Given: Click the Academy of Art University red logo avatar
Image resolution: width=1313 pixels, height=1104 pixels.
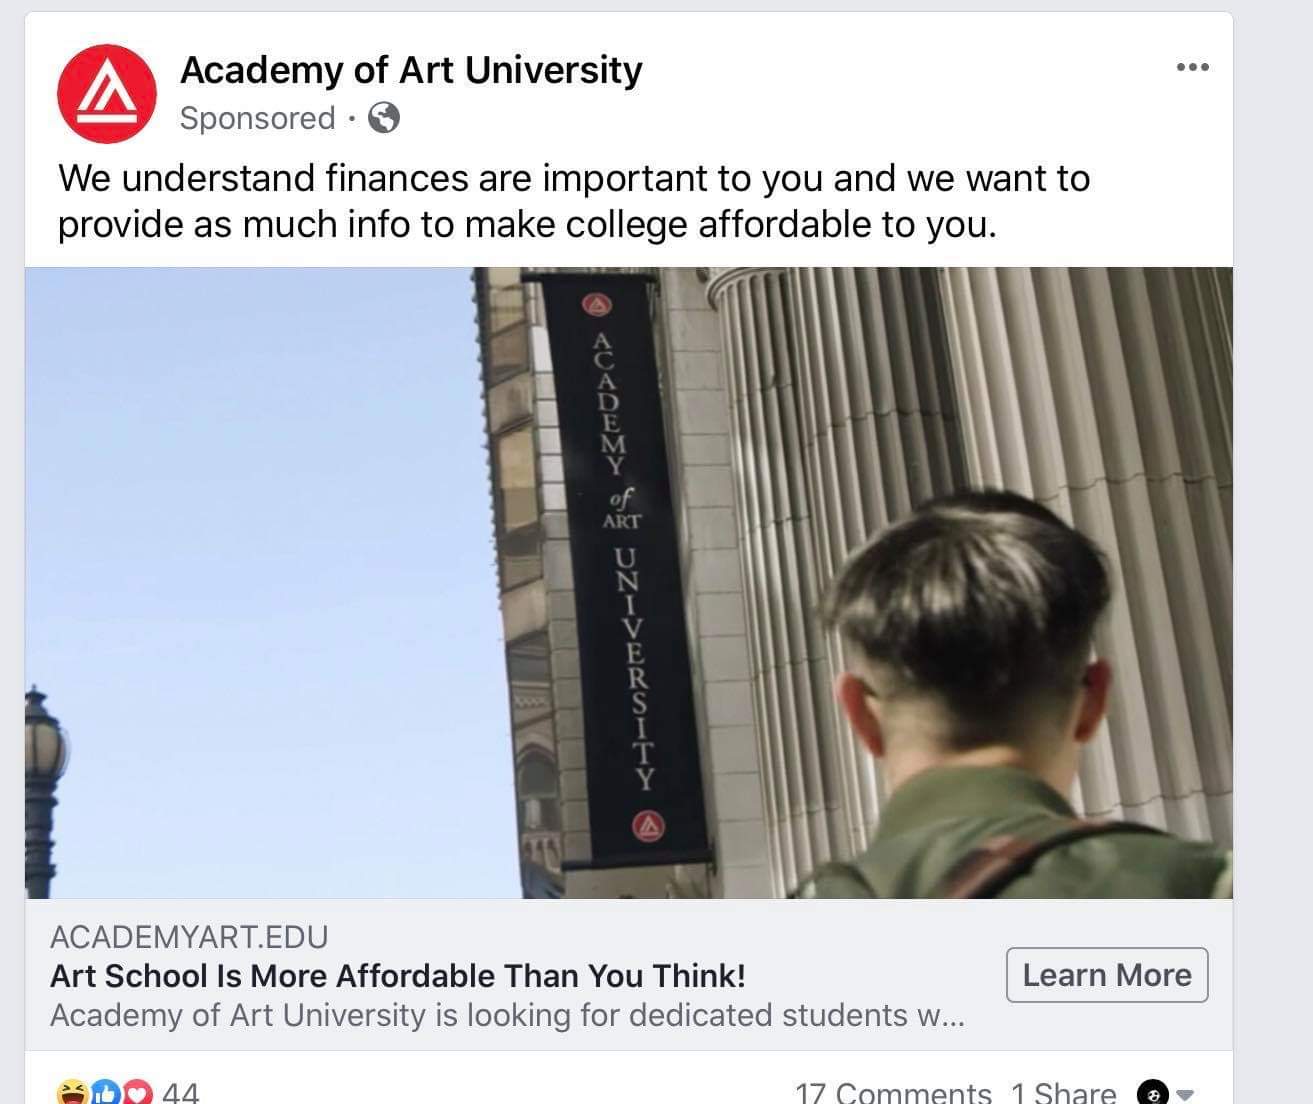Looking at the screenshot, I should [x=107, y=94].
